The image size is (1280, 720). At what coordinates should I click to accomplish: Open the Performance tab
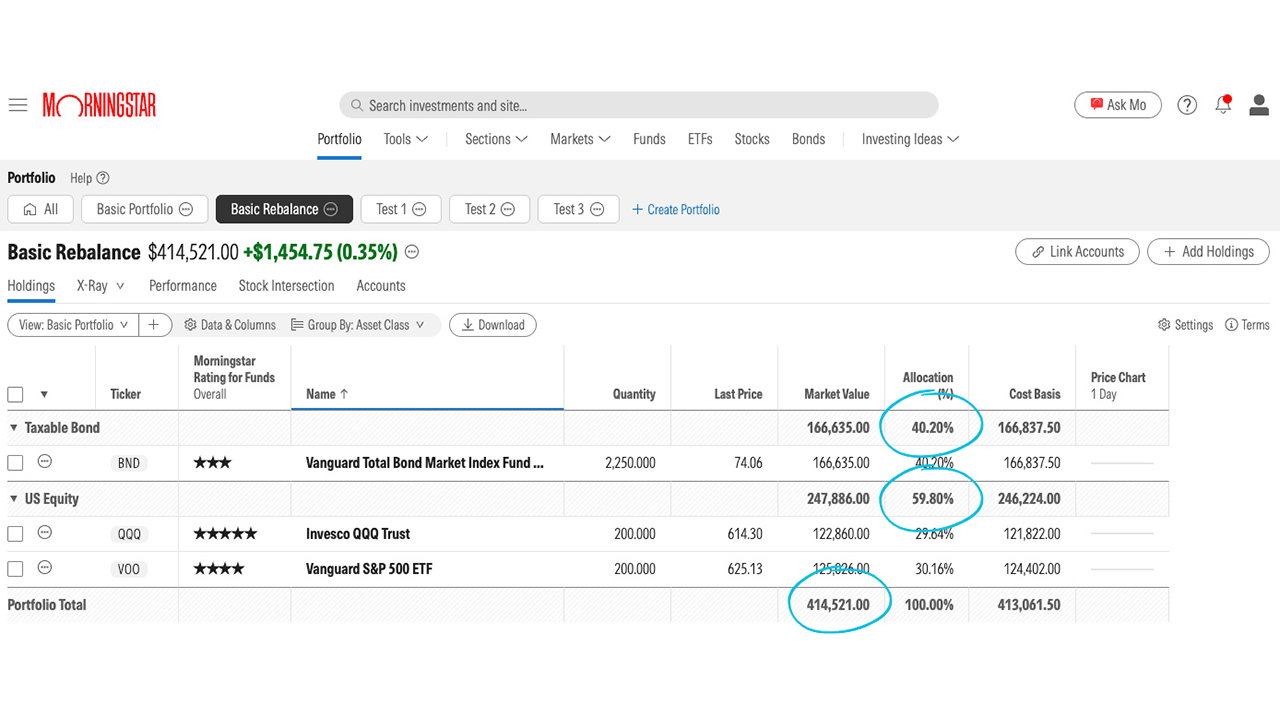tap(182, 285)
